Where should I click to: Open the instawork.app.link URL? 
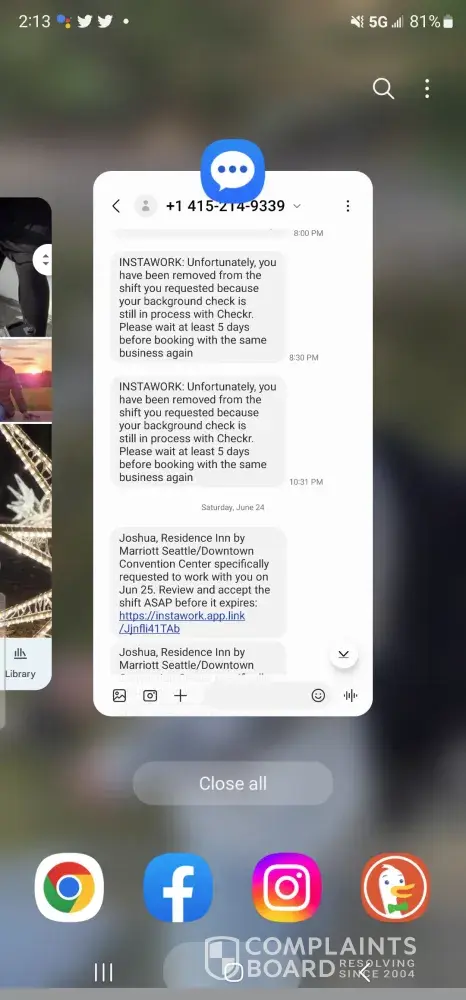click(182, 622)
